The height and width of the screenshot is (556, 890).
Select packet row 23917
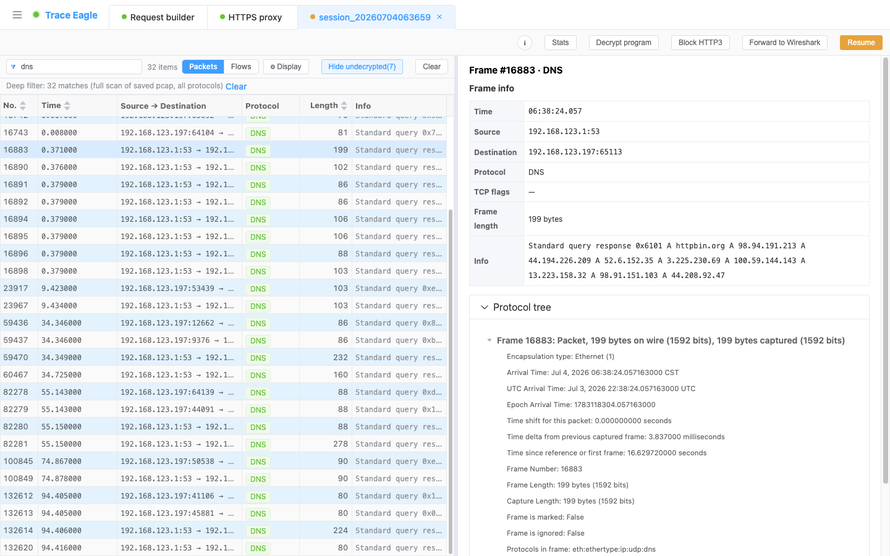(x=223, y=288)
